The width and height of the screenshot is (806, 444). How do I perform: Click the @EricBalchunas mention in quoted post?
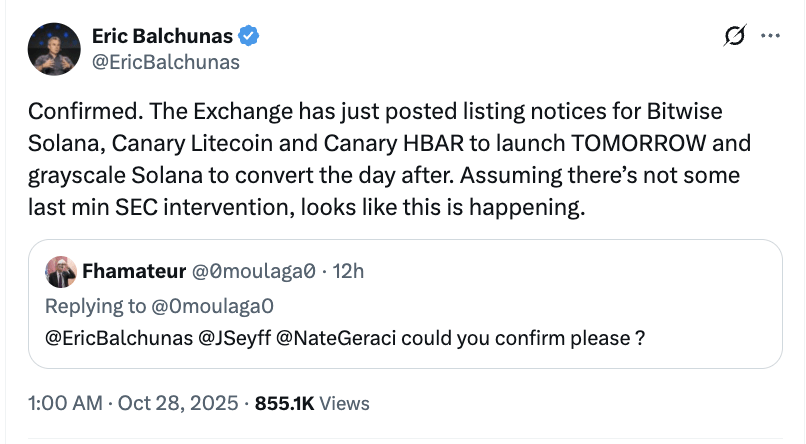(120, 338)
